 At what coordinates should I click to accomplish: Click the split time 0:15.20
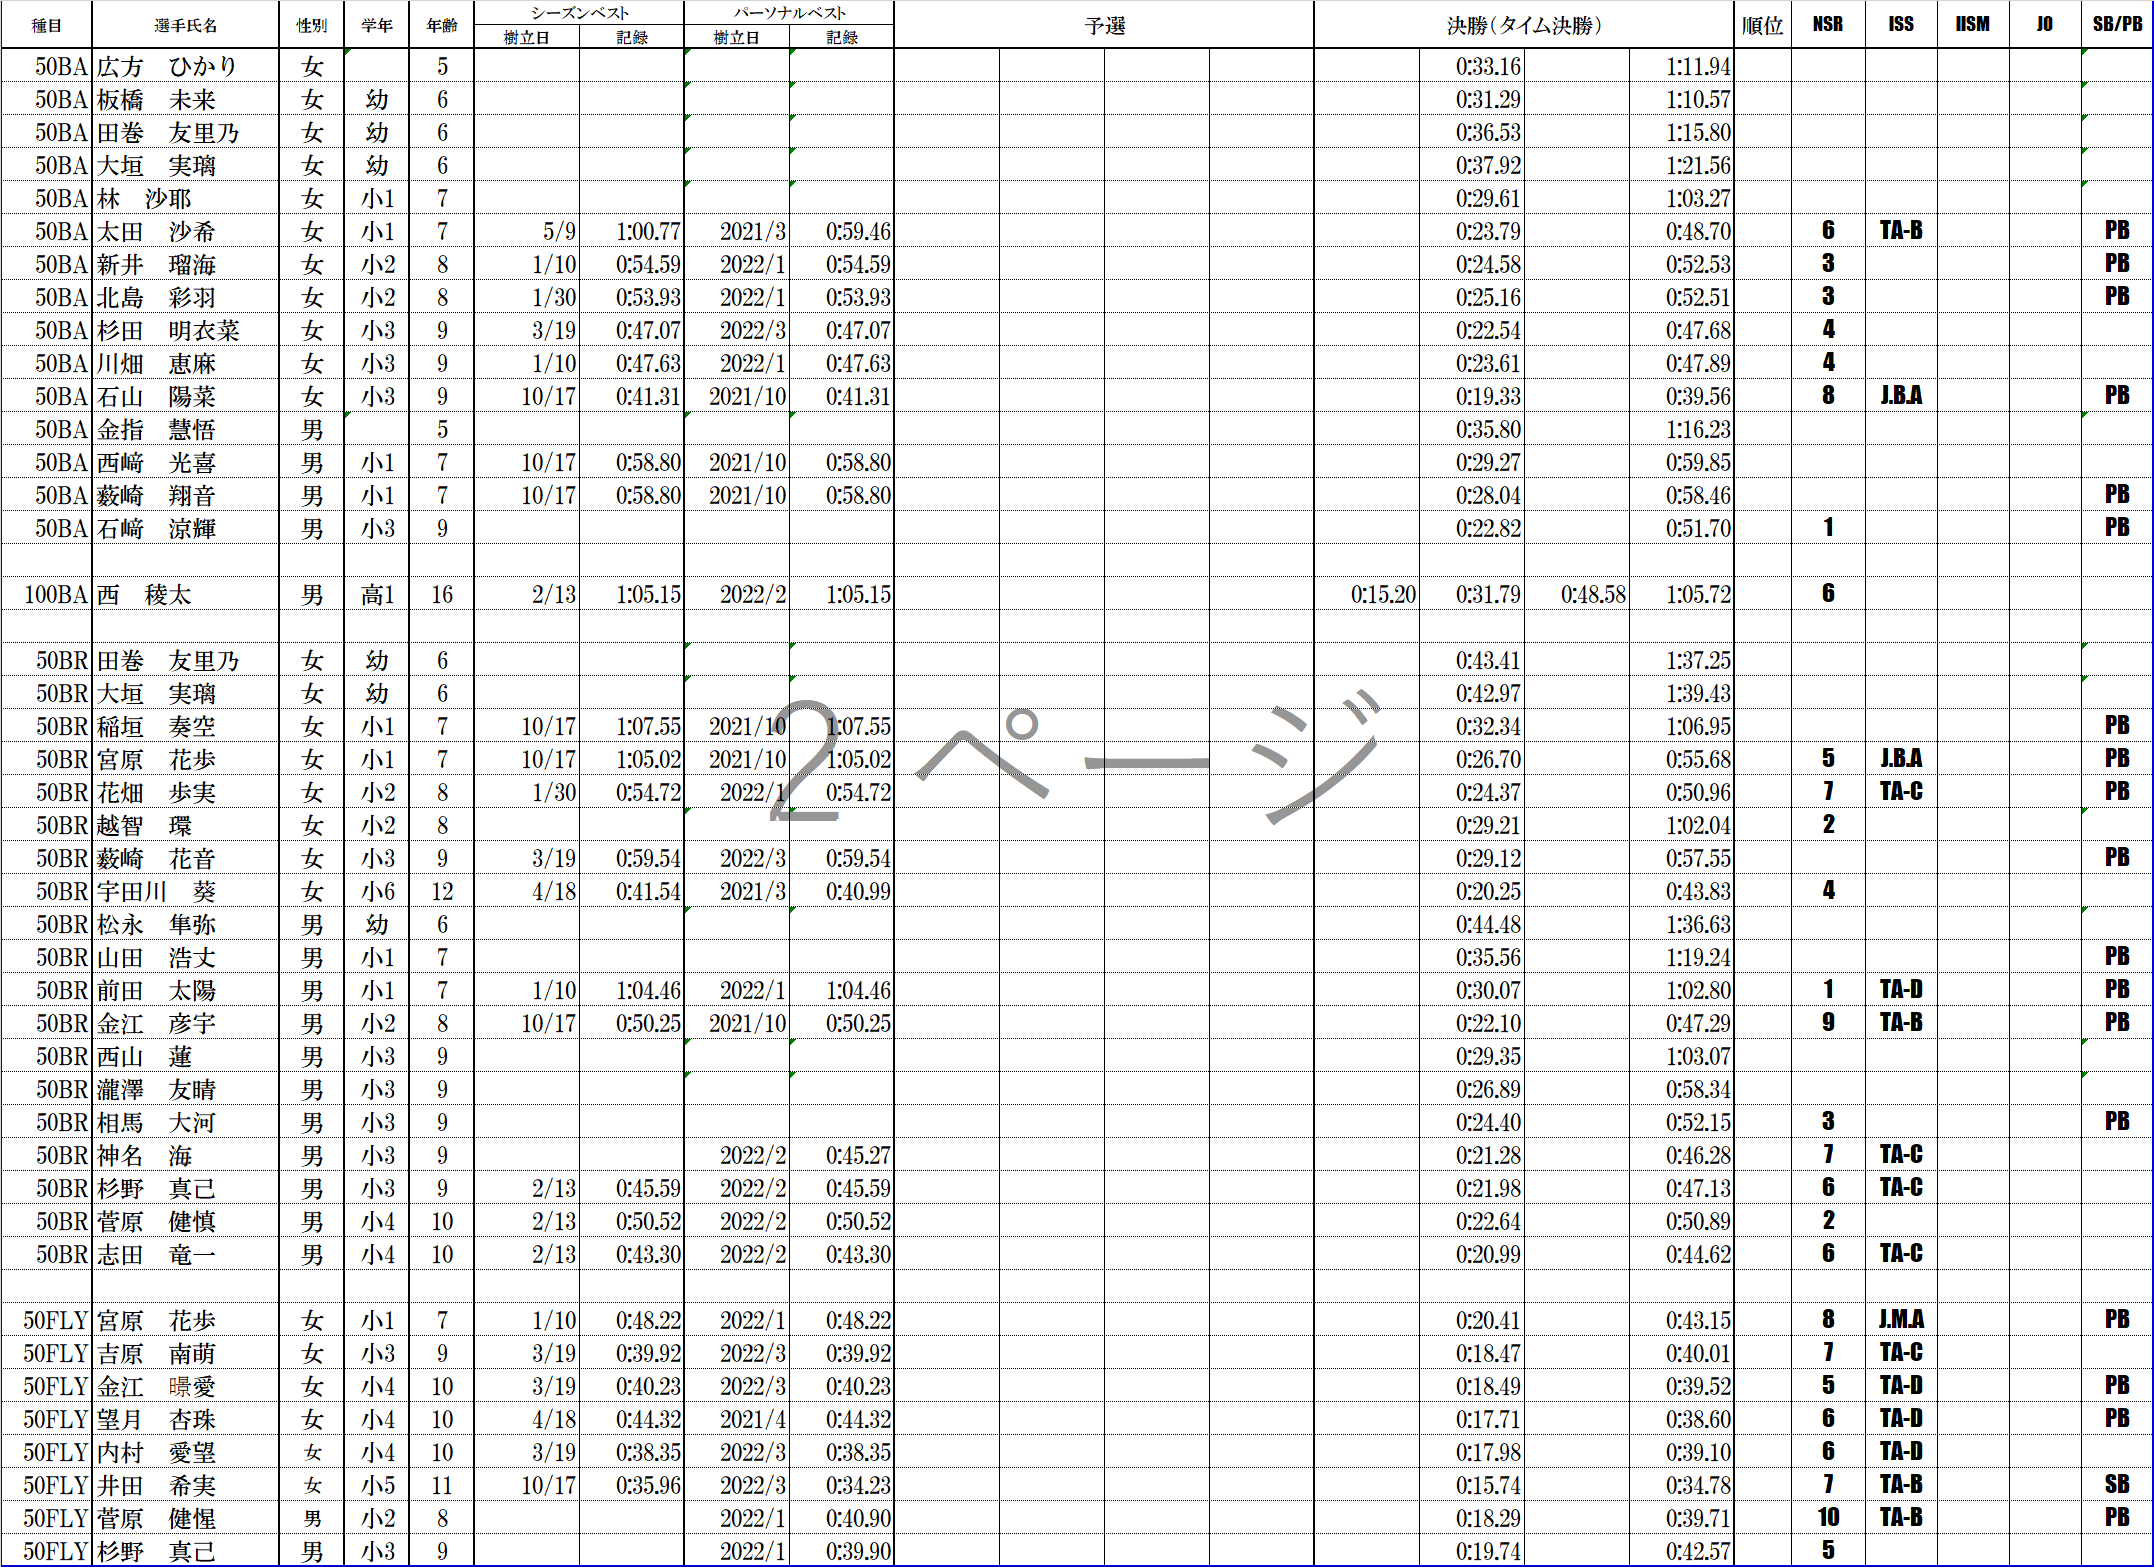(x=1367, y=594)
